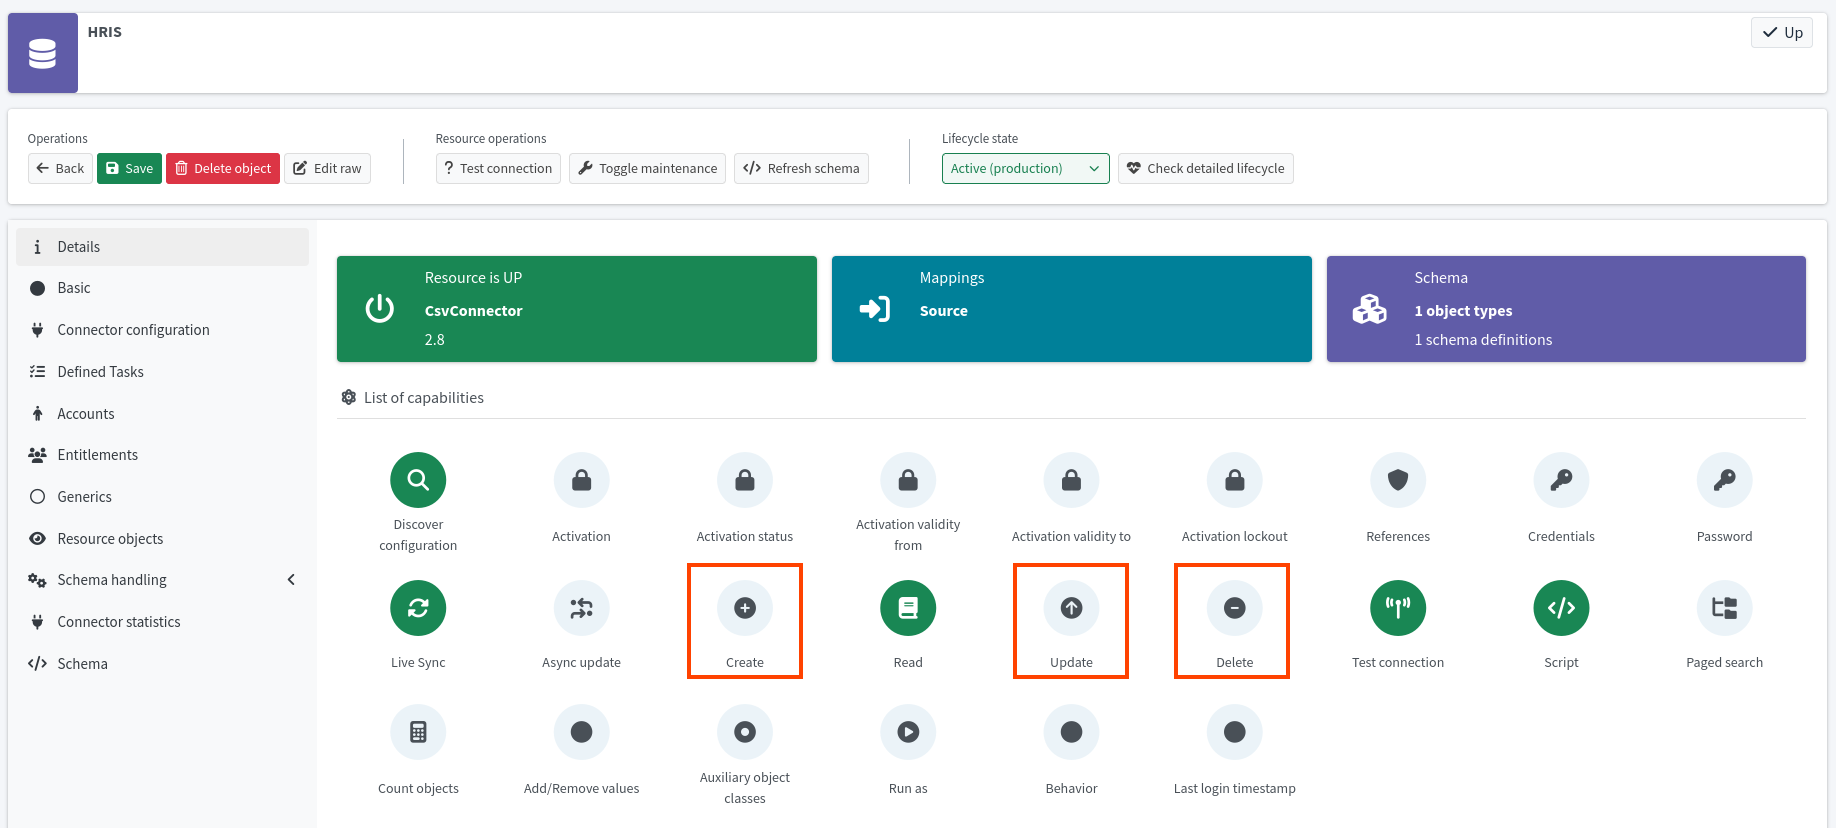
Task: Open Defined Tasks in sidebar
Action: coord(162,372)
